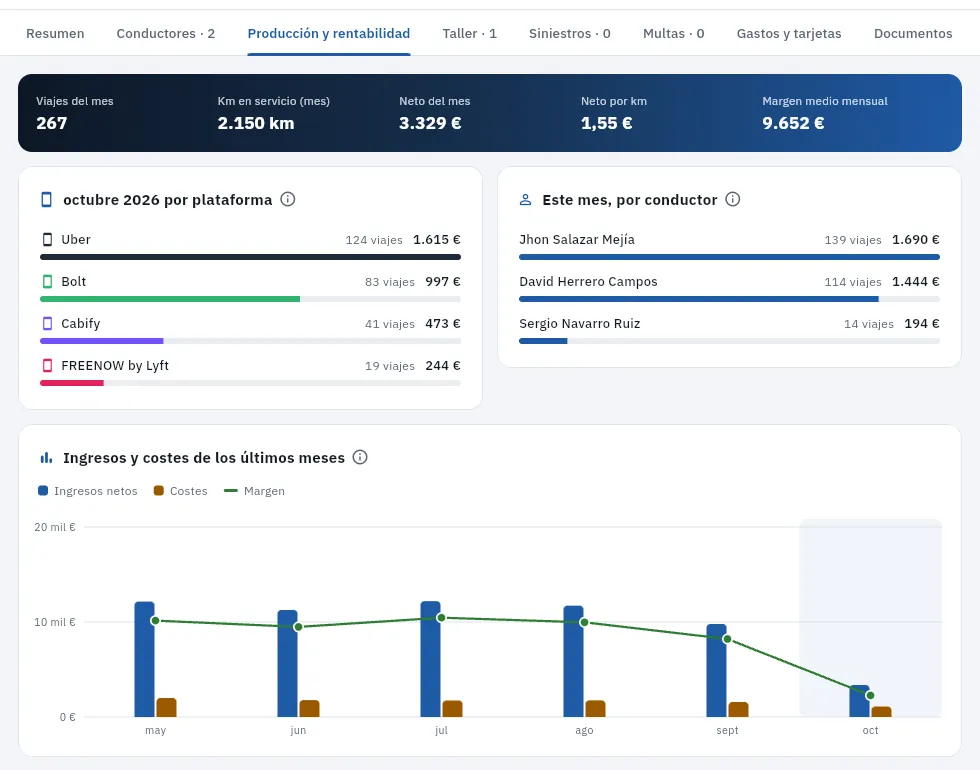Click the Bolt green progress bar
The image size is (980, 770).
coord(170,299)
